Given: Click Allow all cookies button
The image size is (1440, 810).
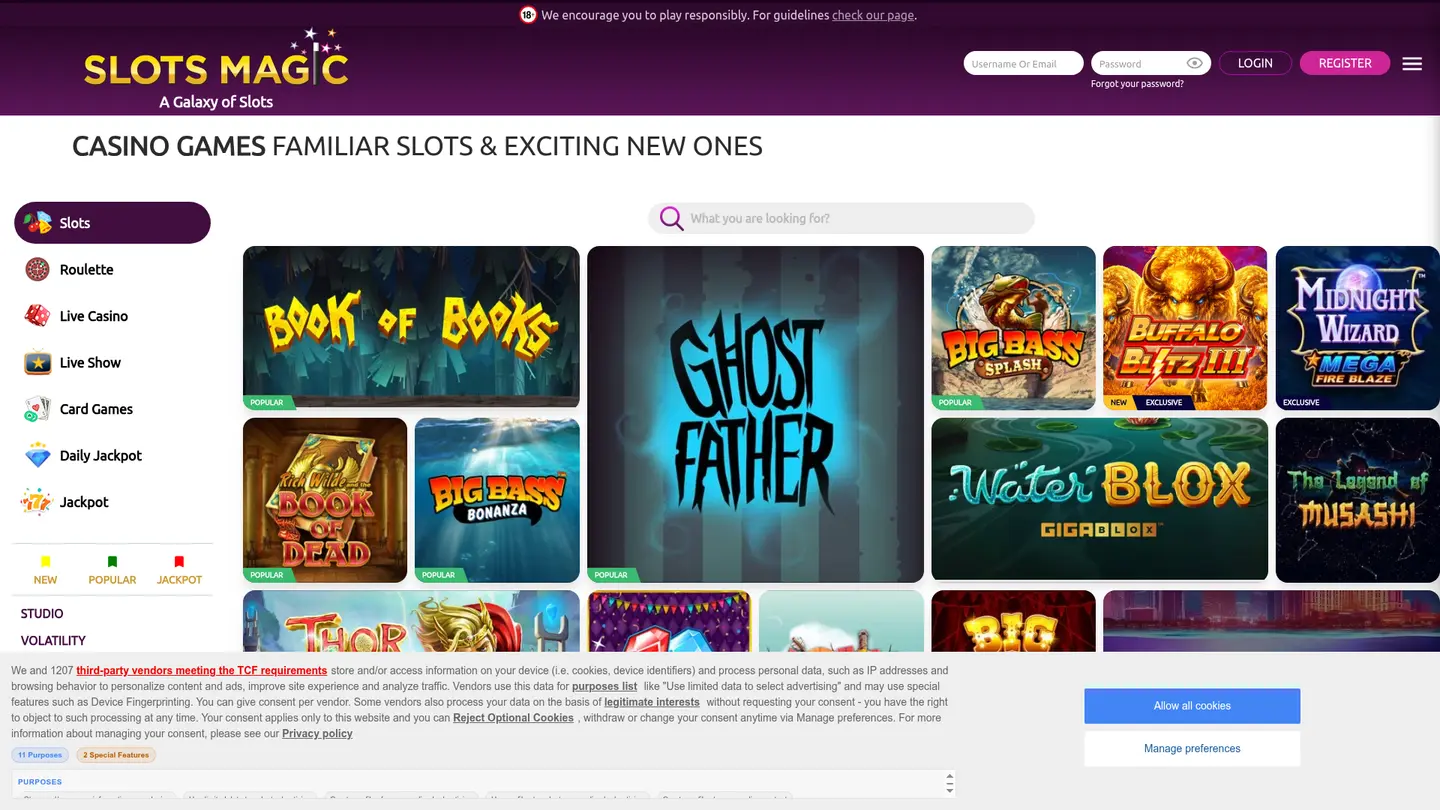Looking at the screenshot, I should click(1192, 706).
